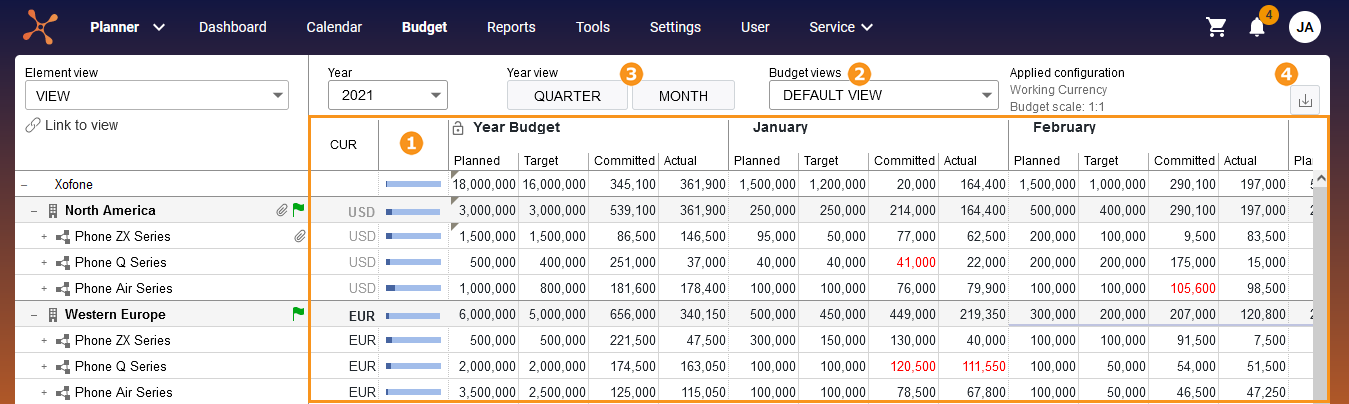Collapse the North America node

pos(33,210)
